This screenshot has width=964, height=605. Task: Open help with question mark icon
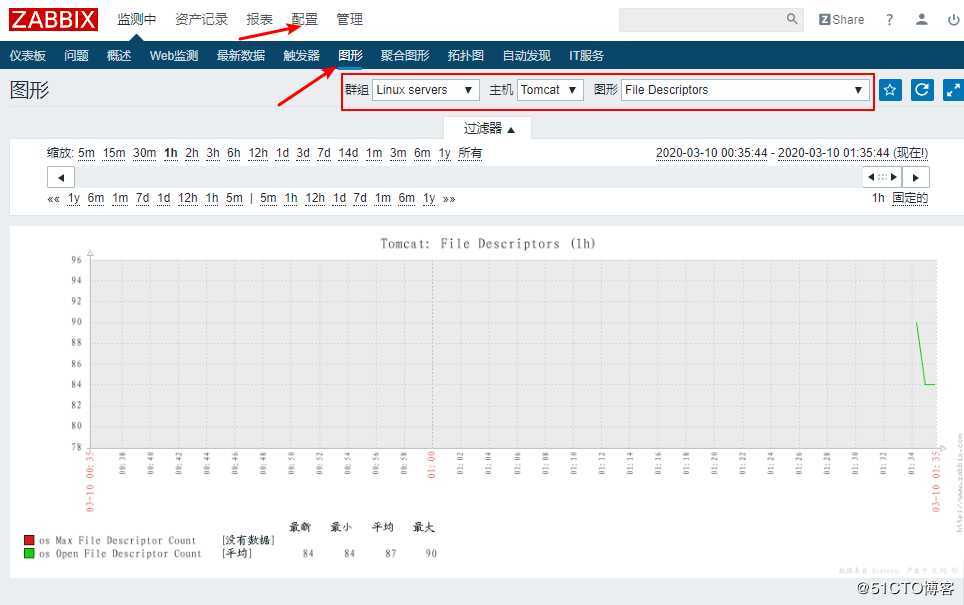pyautogui.click(x=889, y=19)
